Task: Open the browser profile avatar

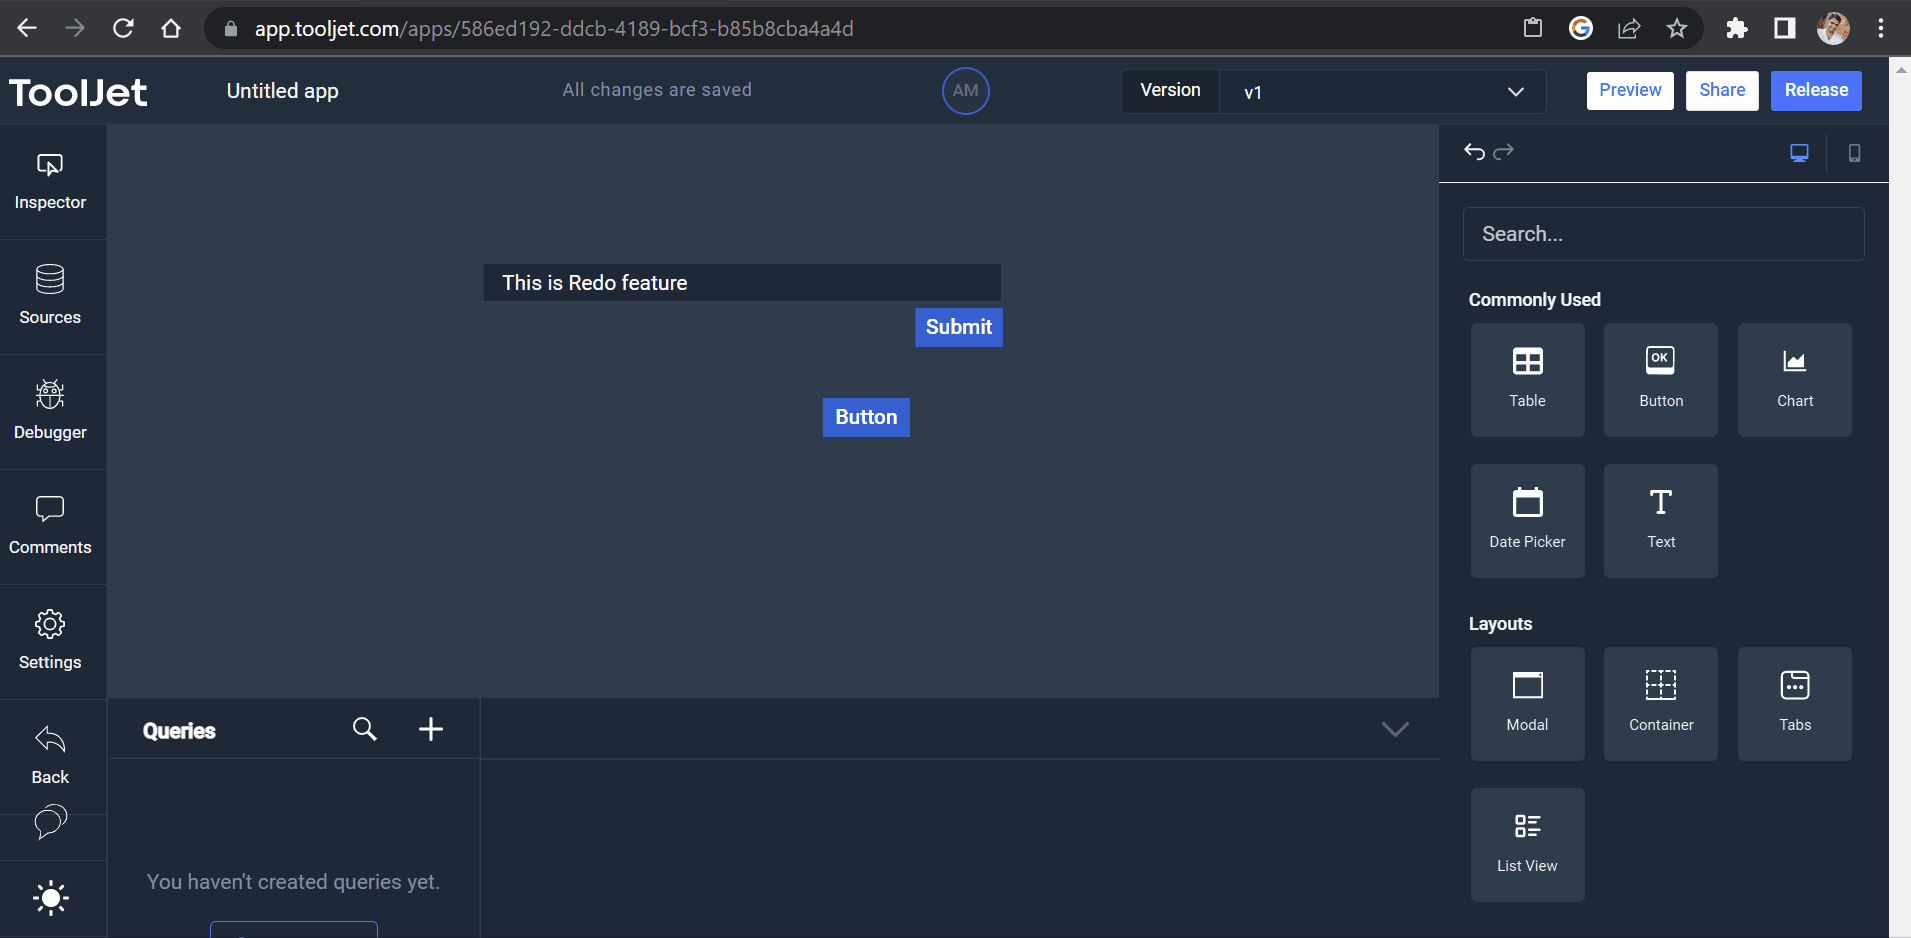Action: (x=1833, y=28)
